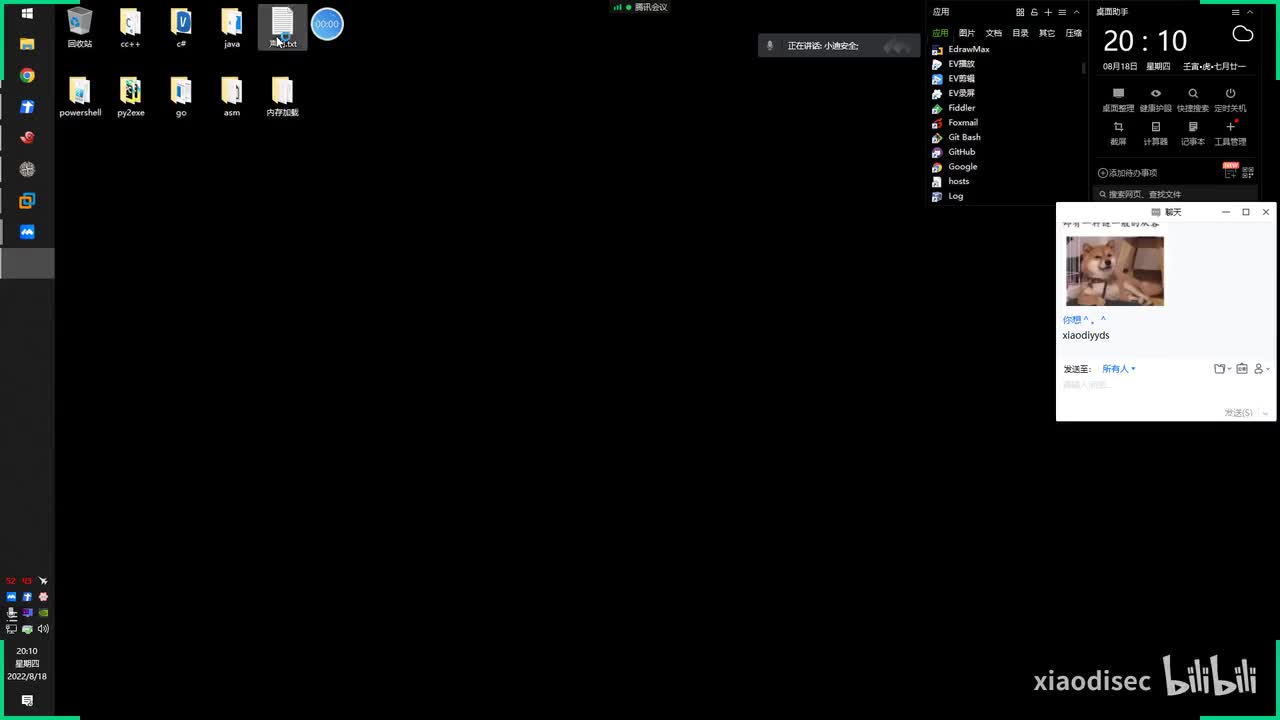The width and height of the screenshot is (1280, 720).
Task: Open the 内存加载 folder on the desktop
Action: coord(283,97)
